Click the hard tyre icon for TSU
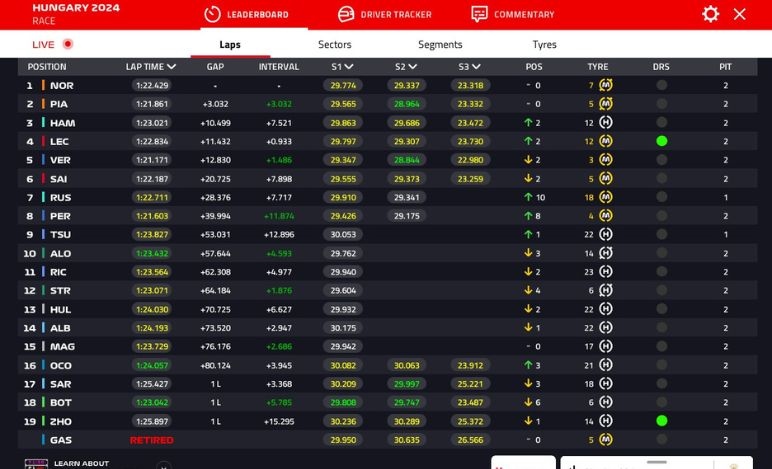The width and height of the screenshot is (772, 469). [605, 235]
